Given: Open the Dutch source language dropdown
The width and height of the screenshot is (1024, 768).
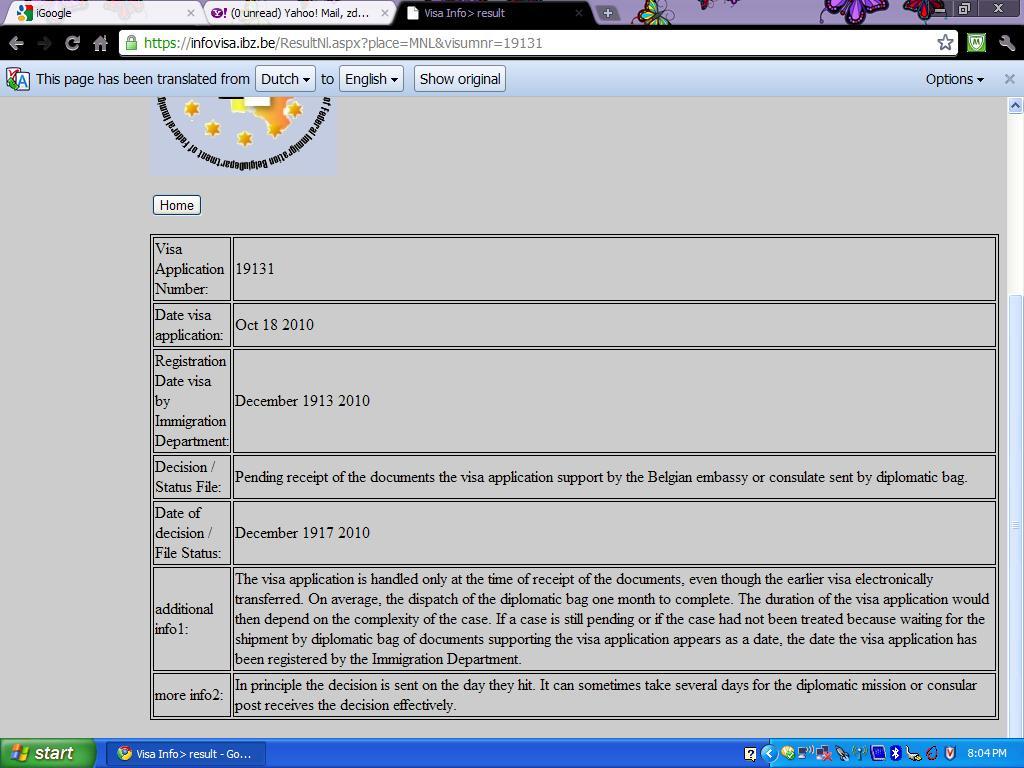Looking at the screenshot, I should coord(285,79).
